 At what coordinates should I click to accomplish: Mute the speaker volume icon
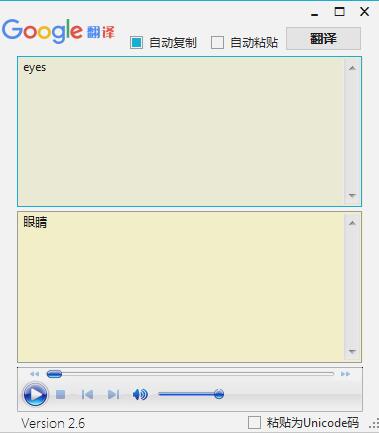140,395
